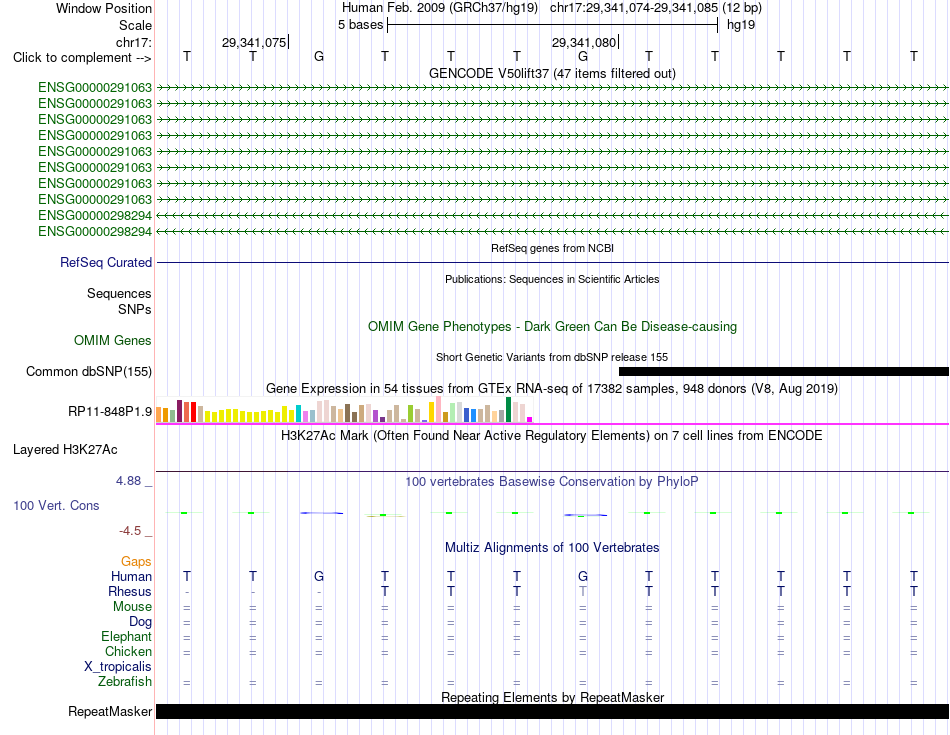Image resolution: width=950 pixels, height=735 pixels.
Task: Click "Click to complement -->" to complement the bases
Action: [82, 58]
